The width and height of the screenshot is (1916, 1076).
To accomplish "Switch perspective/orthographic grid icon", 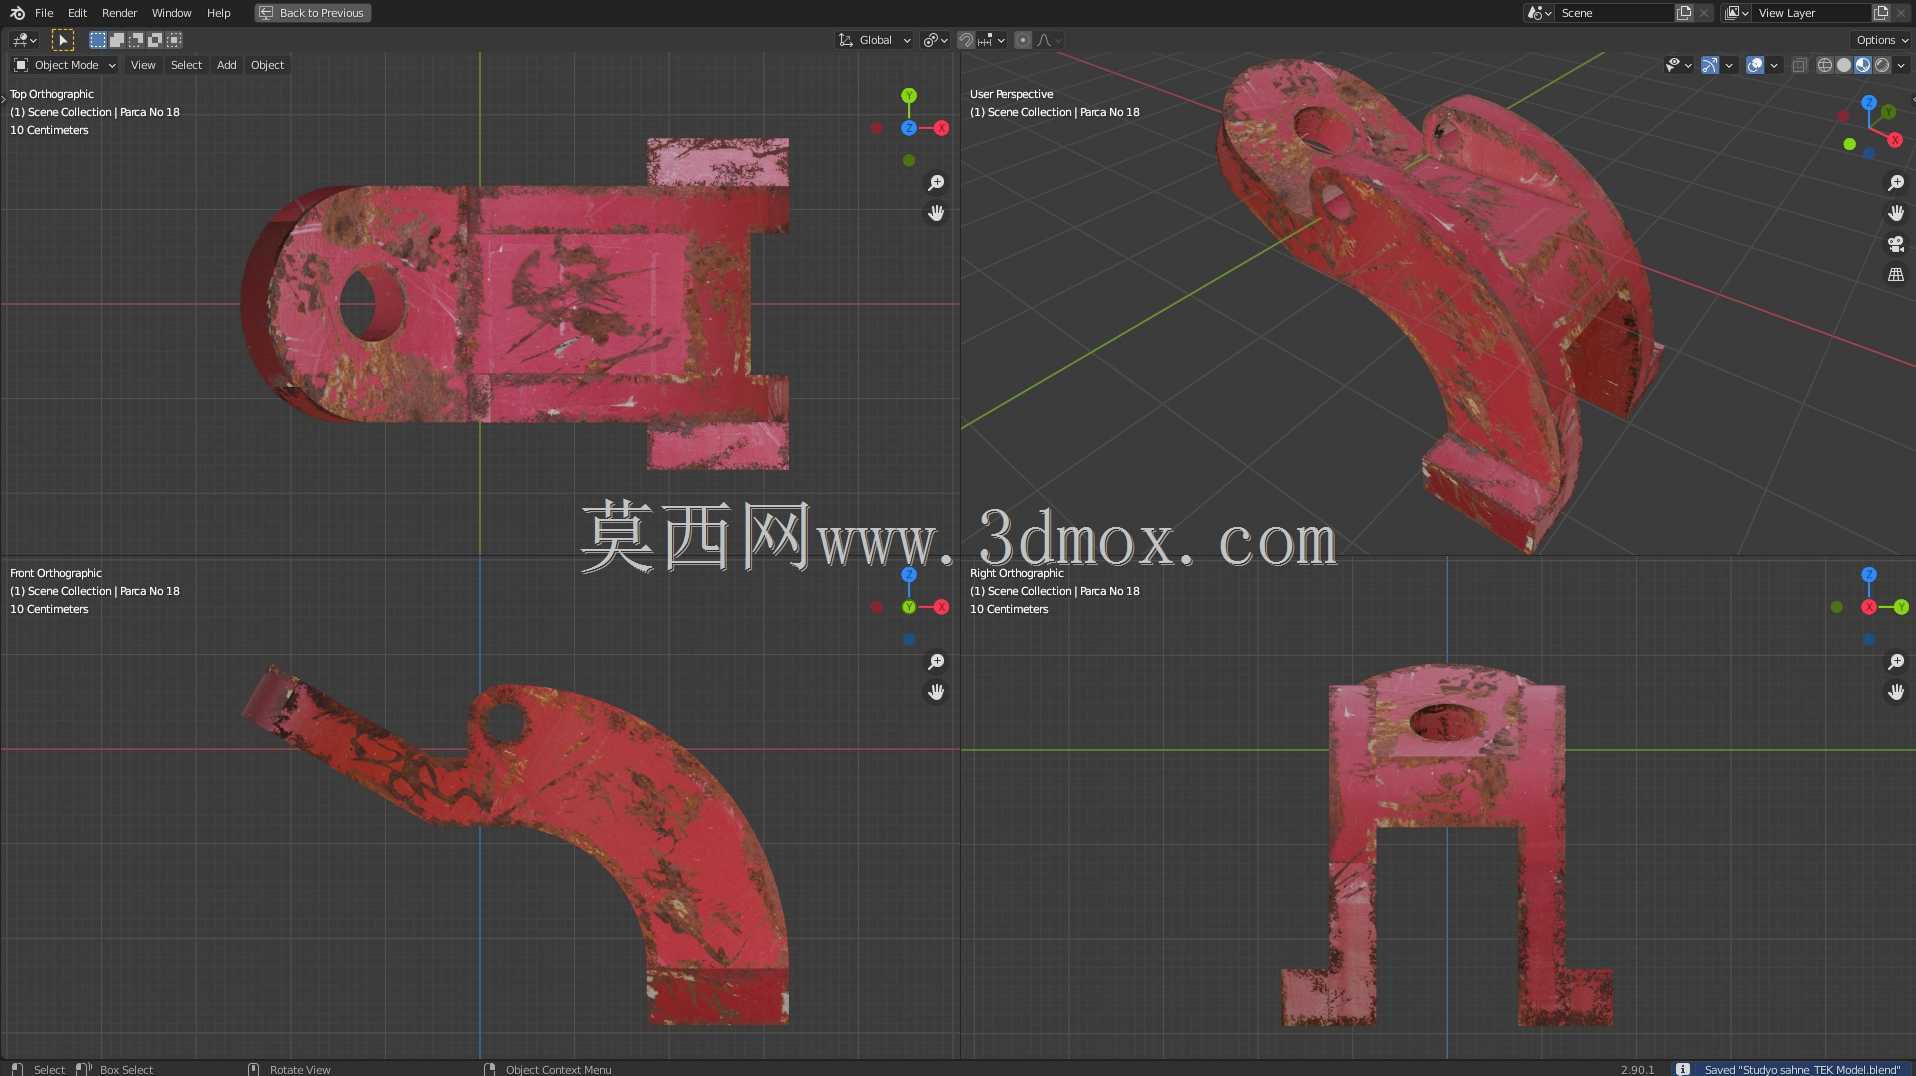I will pos(1896,274).
